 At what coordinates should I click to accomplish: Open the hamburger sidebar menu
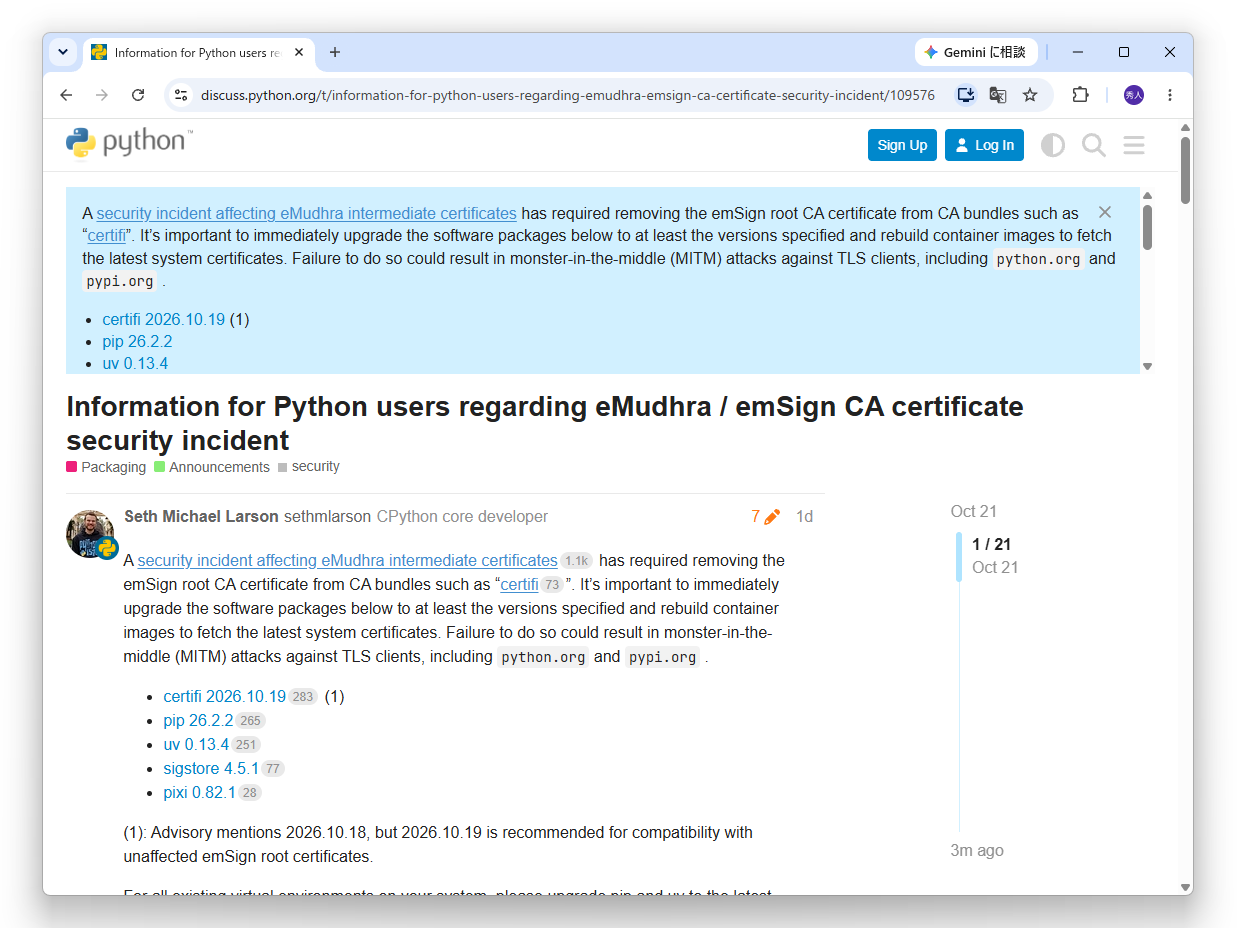point(1133,145)
